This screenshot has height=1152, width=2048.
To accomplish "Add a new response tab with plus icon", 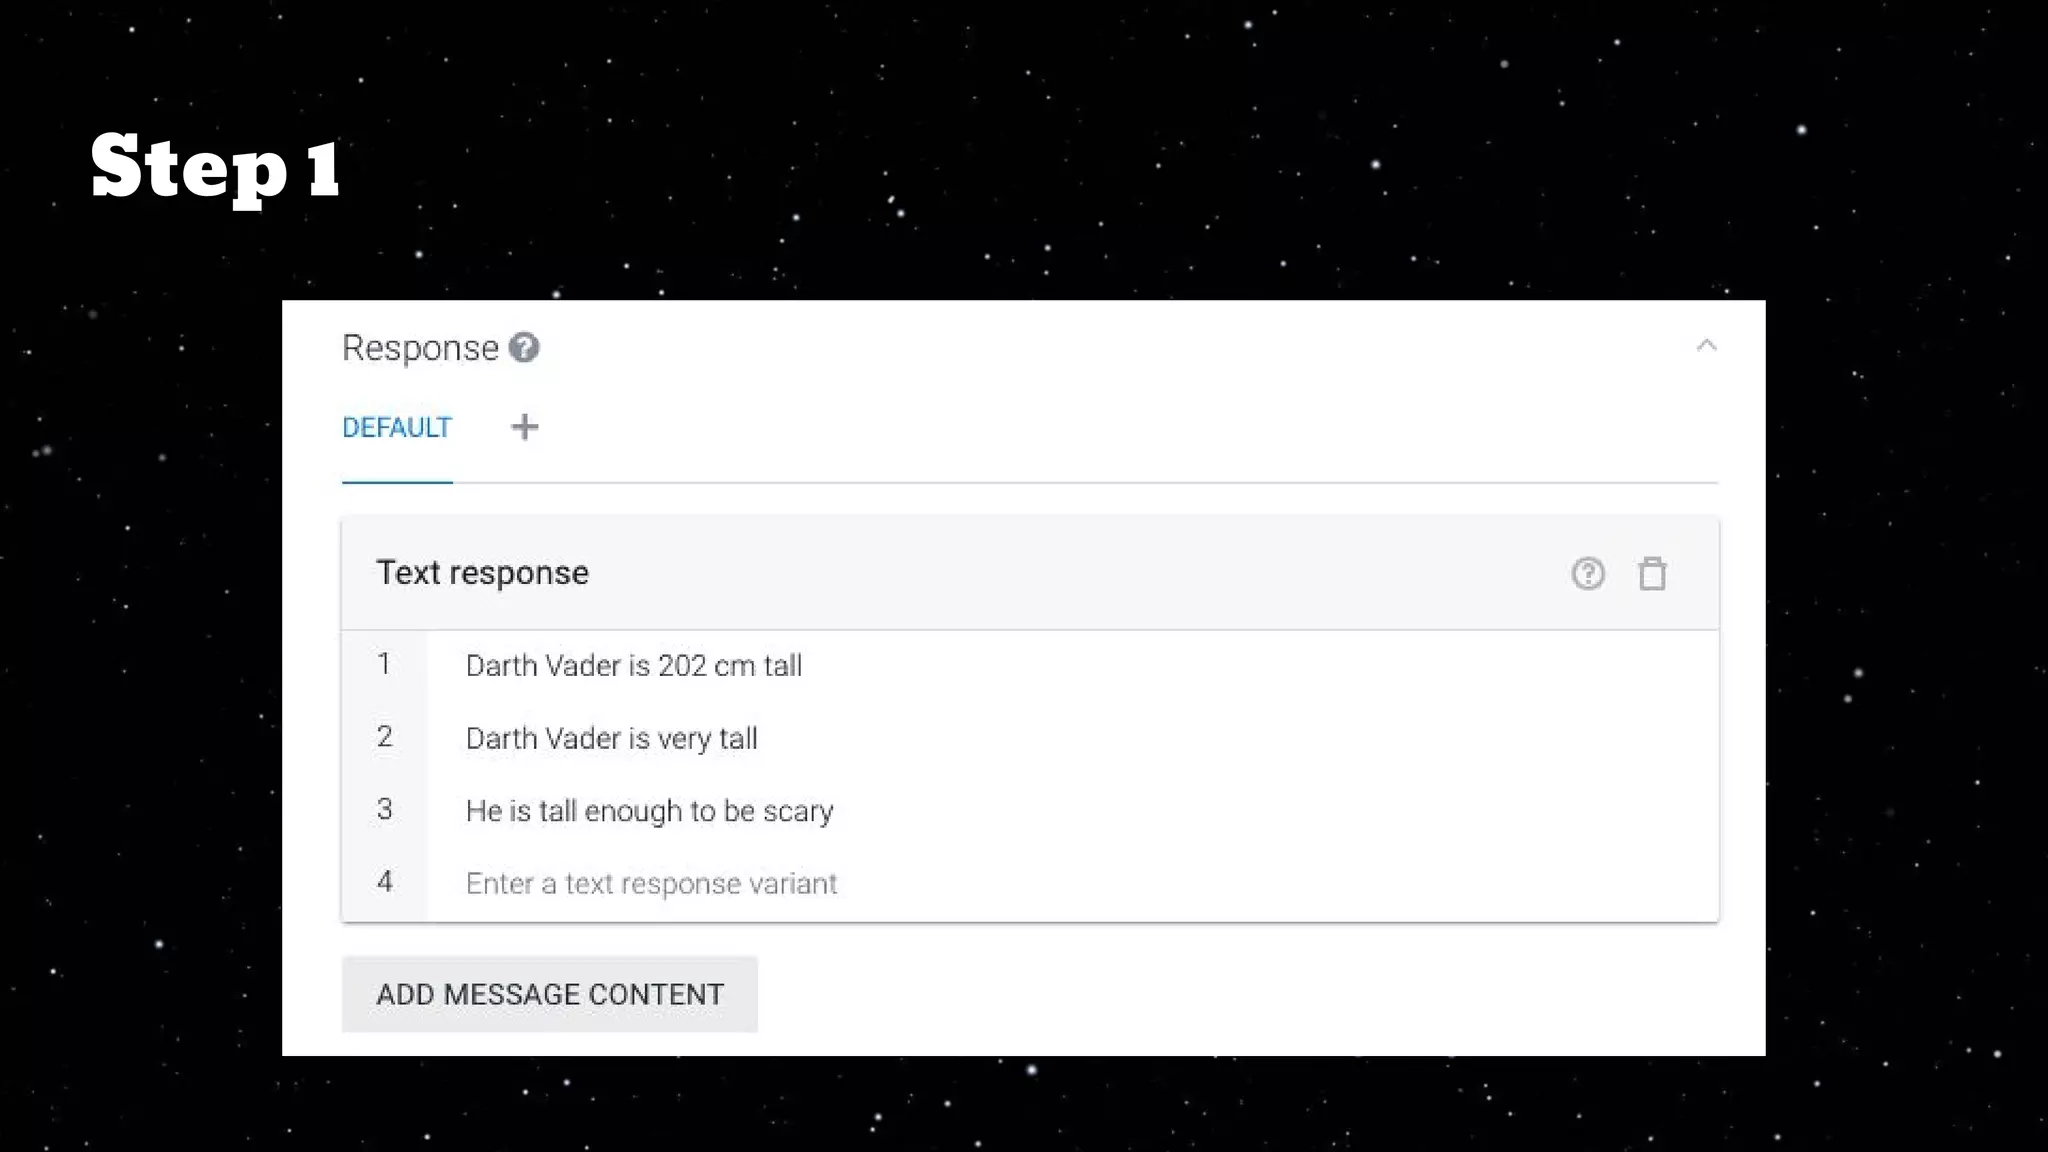I will [525, 427].
